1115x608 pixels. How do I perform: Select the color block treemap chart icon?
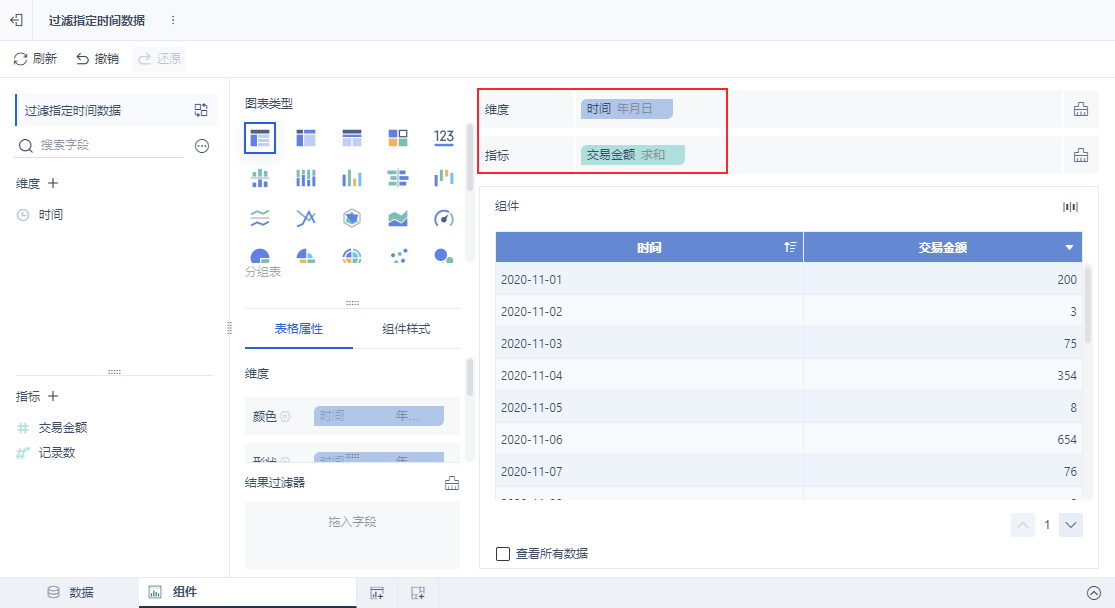[x=398, y=138]
